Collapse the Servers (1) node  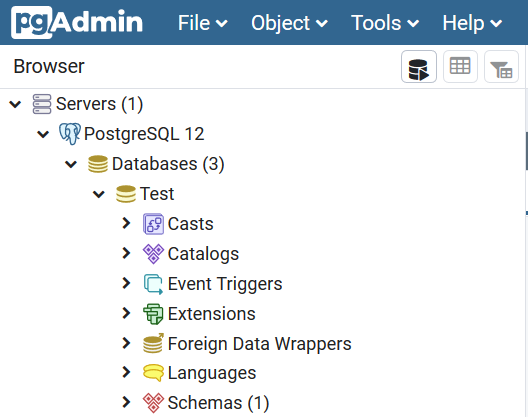click(15, 104)
